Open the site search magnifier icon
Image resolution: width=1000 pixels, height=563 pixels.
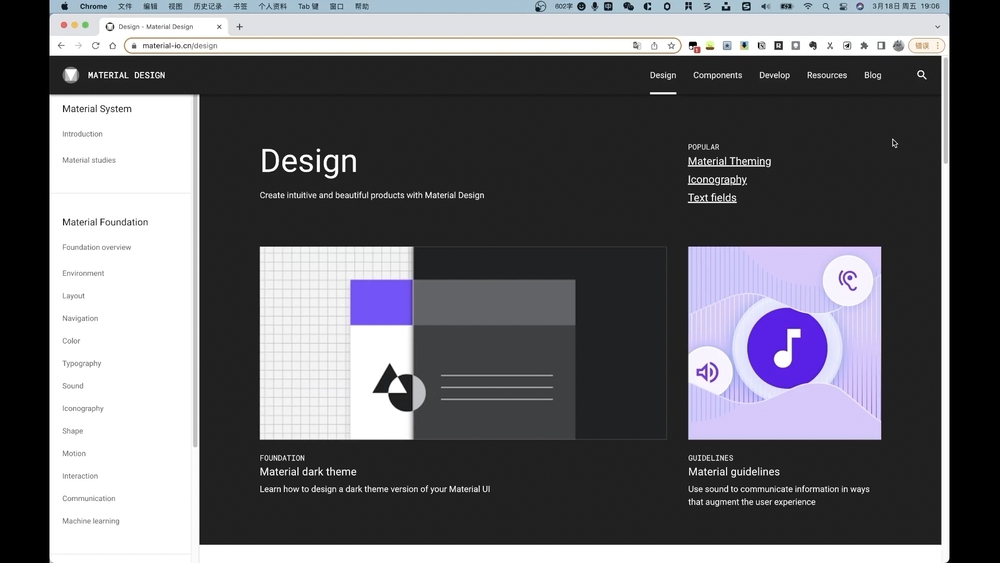click(922, 75)
